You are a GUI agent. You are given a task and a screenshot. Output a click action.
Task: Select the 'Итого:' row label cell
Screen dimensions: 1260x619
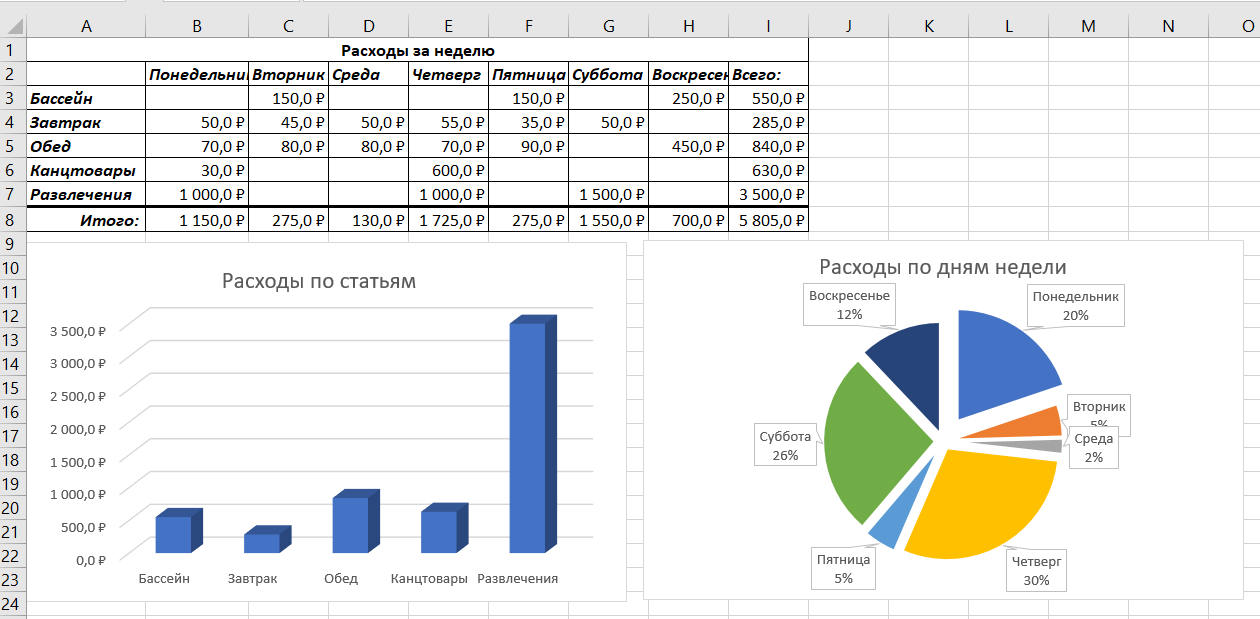coord(86,220)
